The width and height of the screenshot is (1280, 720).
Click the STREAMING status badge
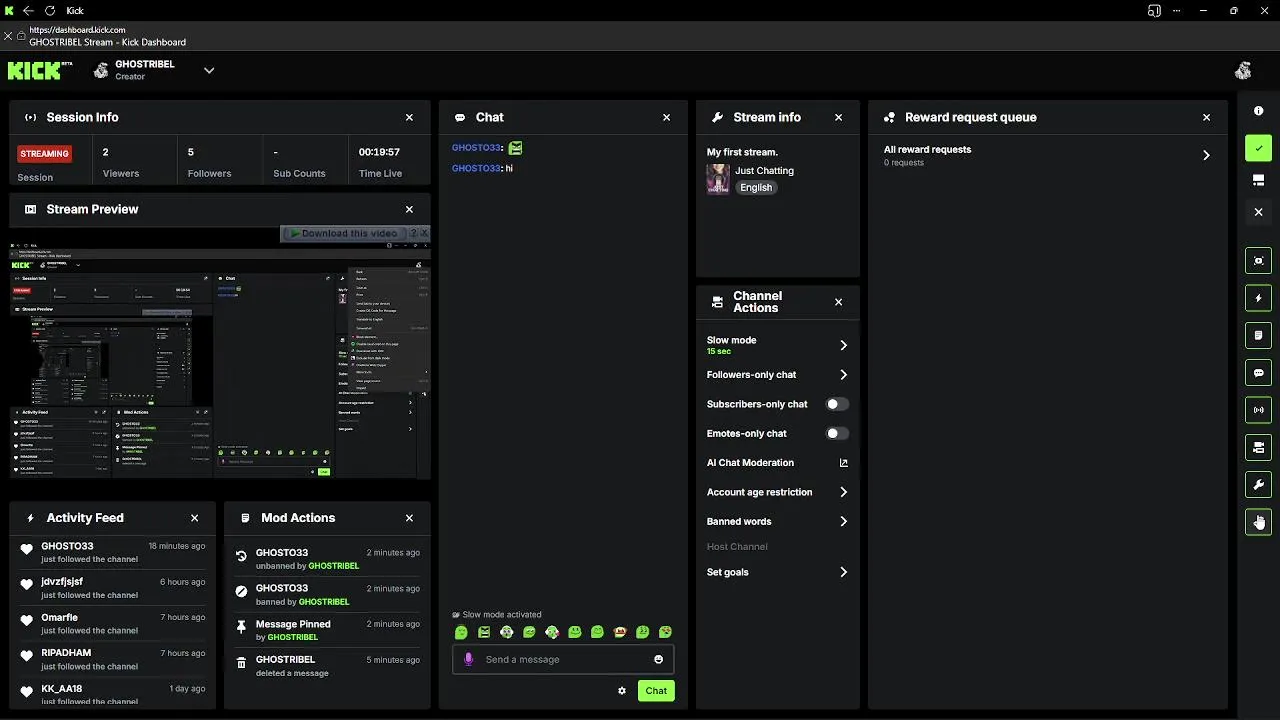(x=45, y=154)
